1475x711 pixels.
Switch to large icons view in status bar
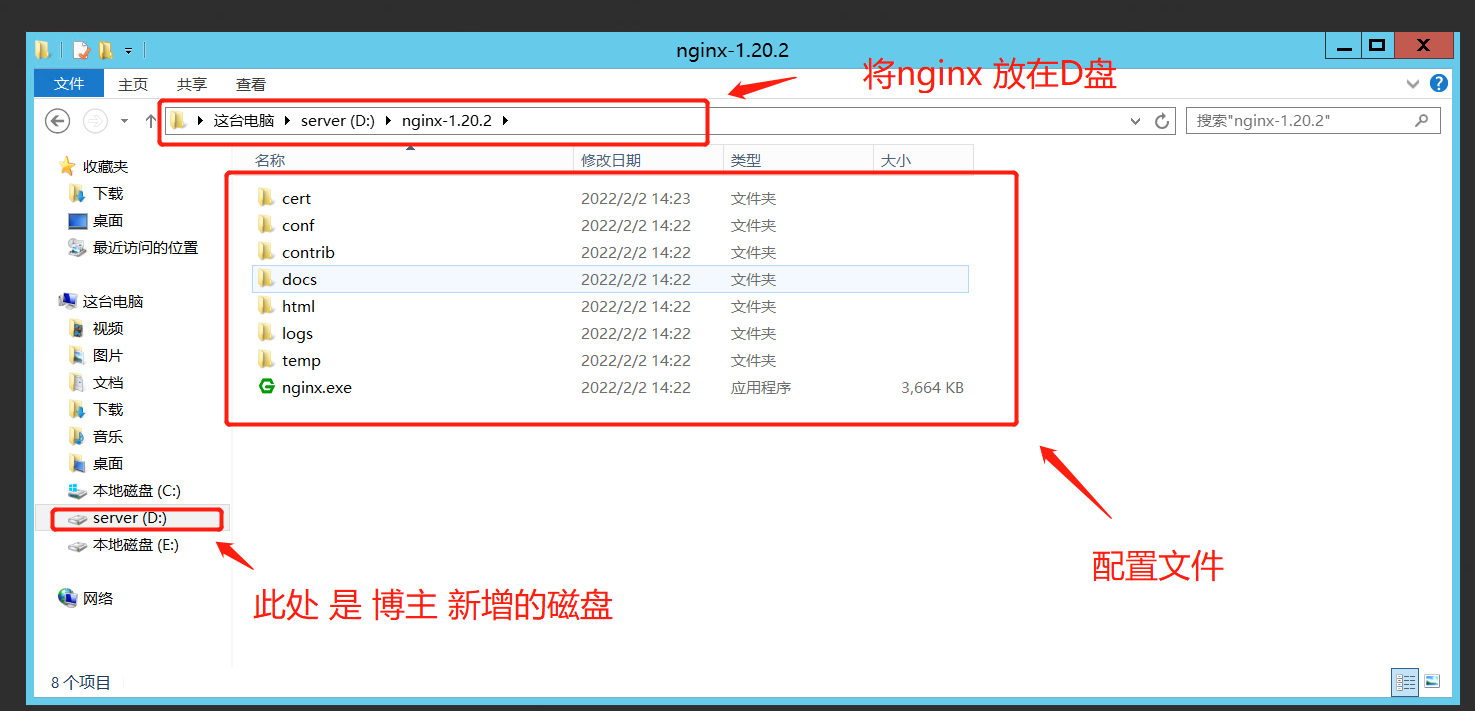[1432, 683]
